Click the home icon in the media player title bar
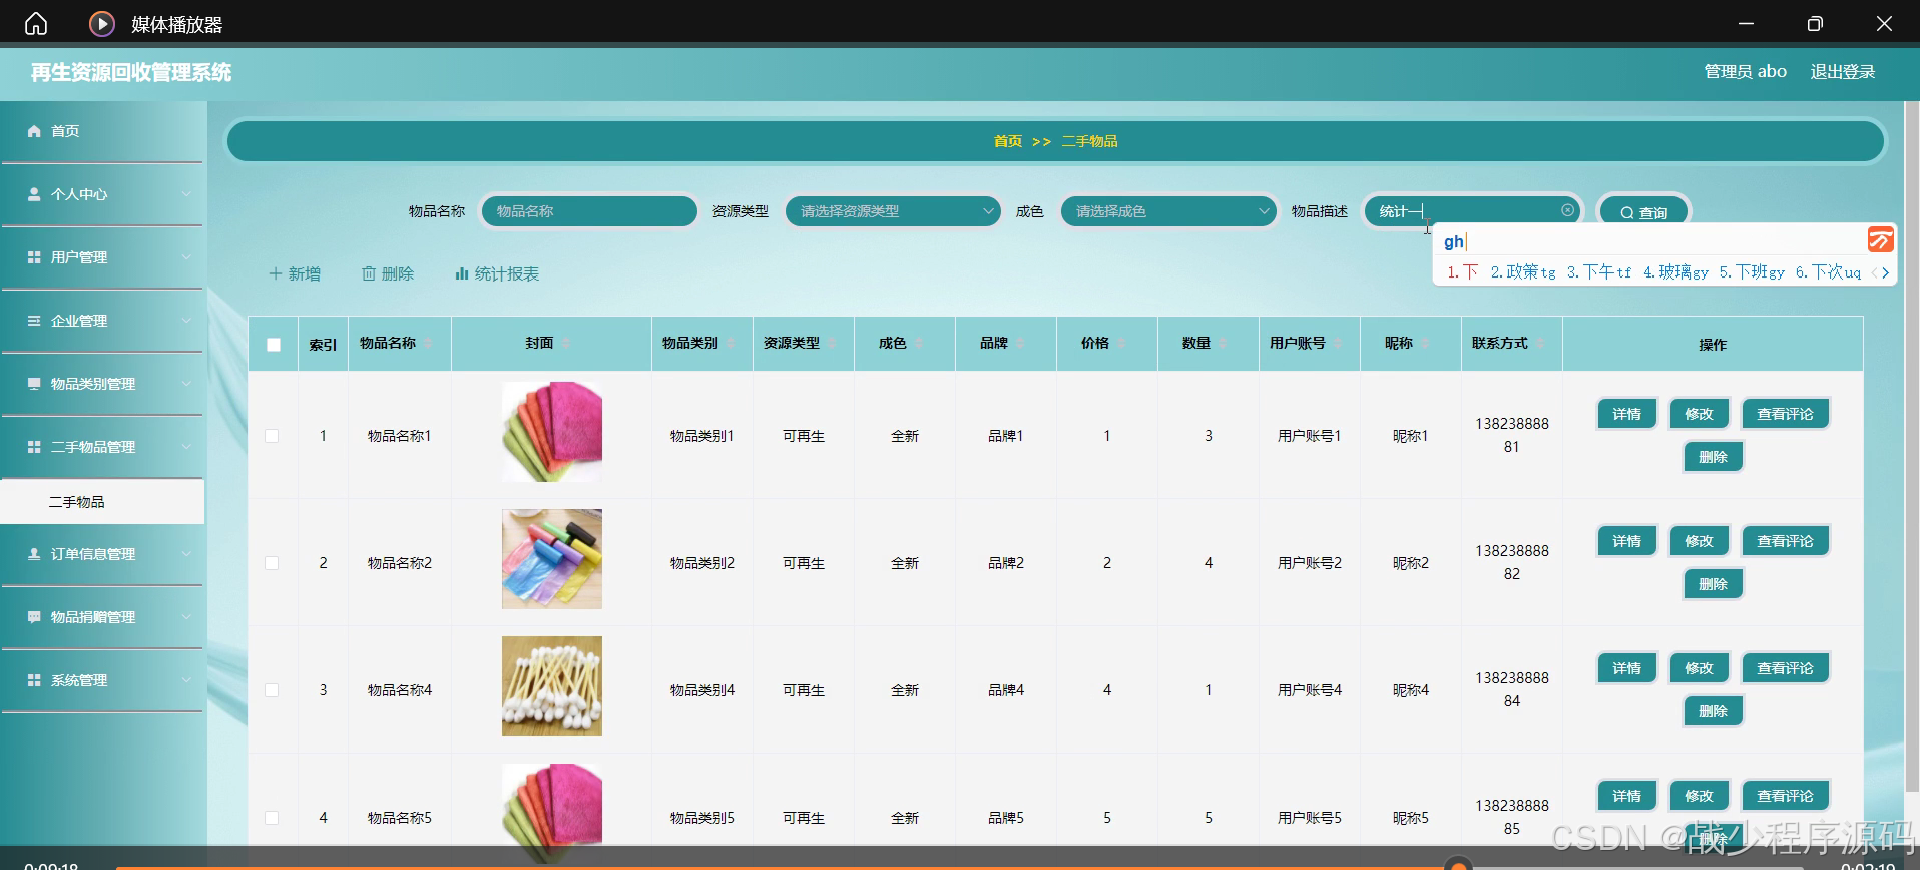The image size is (1920, 870). tap(36, 23)
